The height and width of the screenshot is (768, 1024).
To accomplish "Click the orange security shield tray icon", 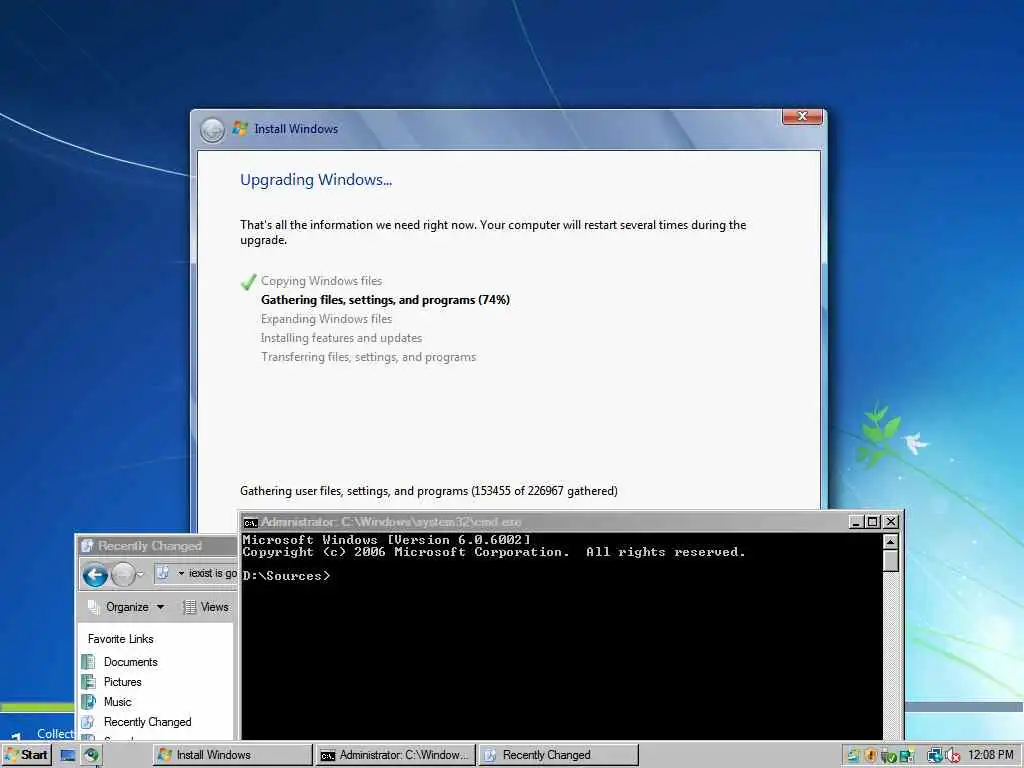I will click(x=871, y=756).
